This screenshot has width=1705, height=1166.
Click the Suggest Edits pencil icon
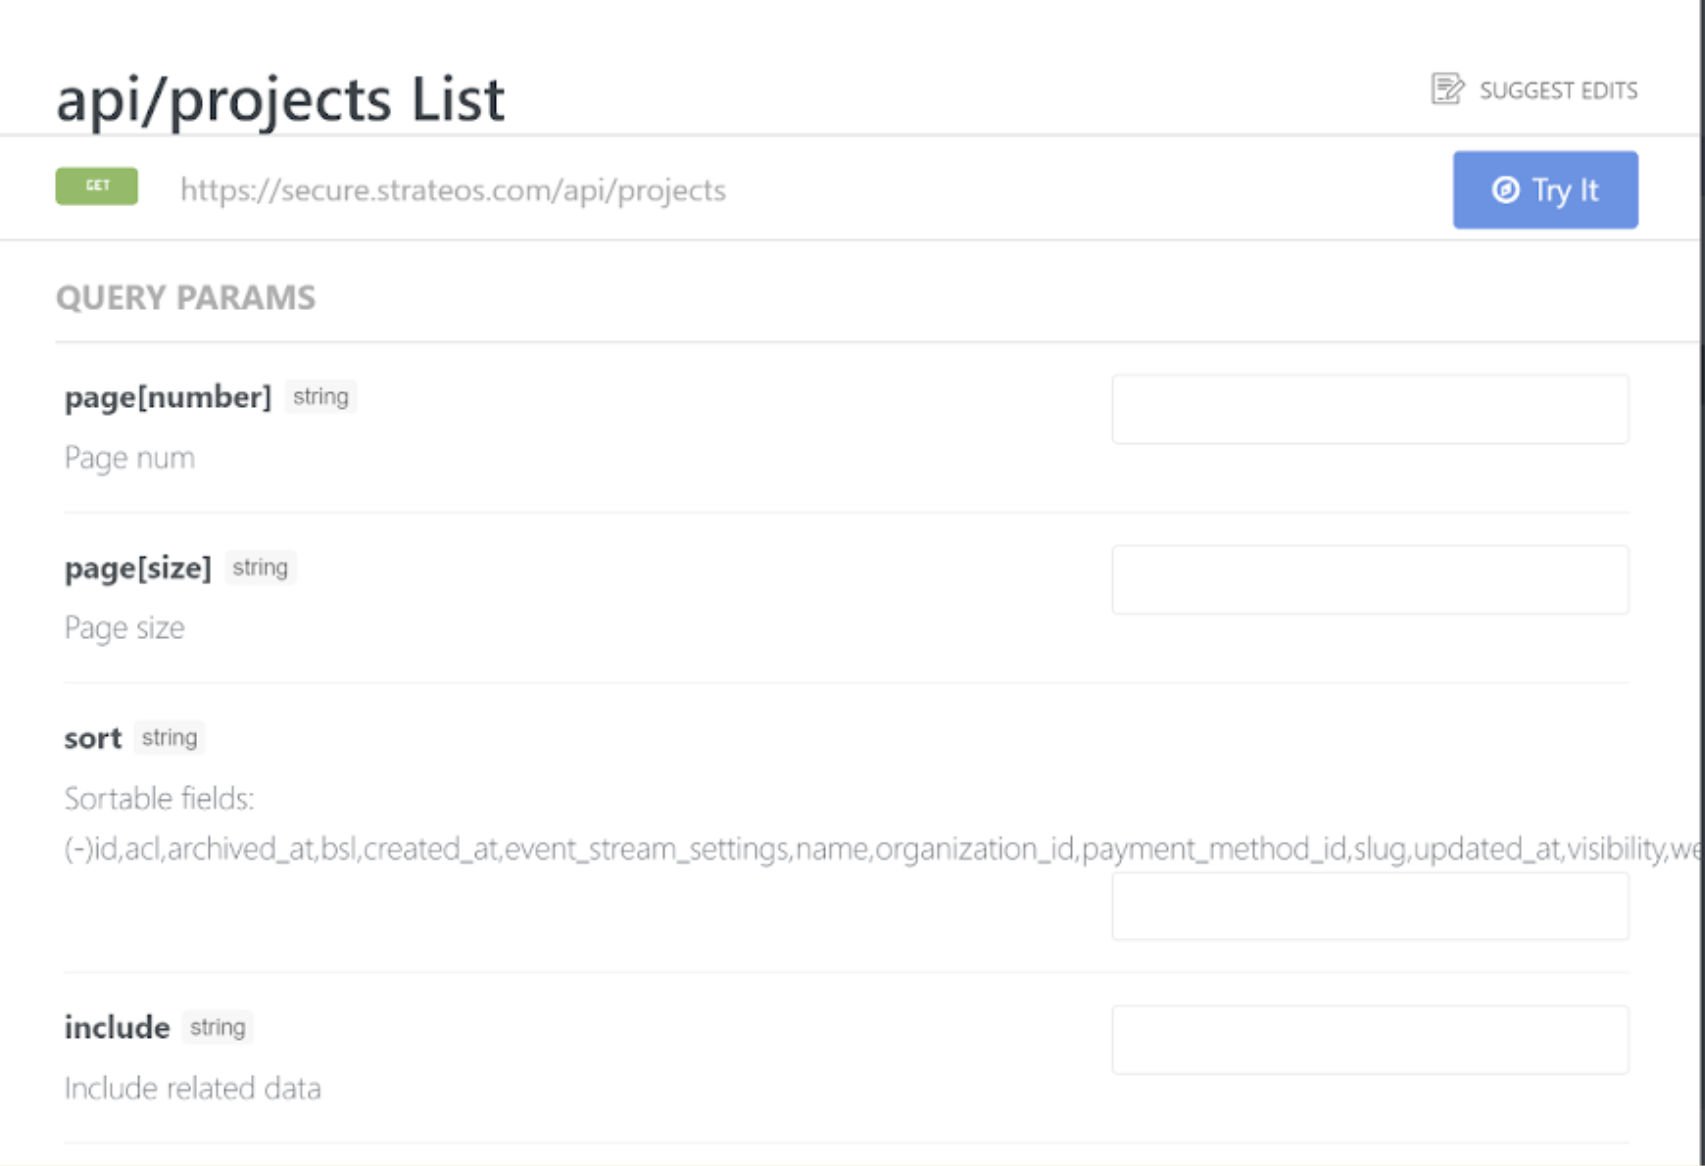[x=1446, y=89]
